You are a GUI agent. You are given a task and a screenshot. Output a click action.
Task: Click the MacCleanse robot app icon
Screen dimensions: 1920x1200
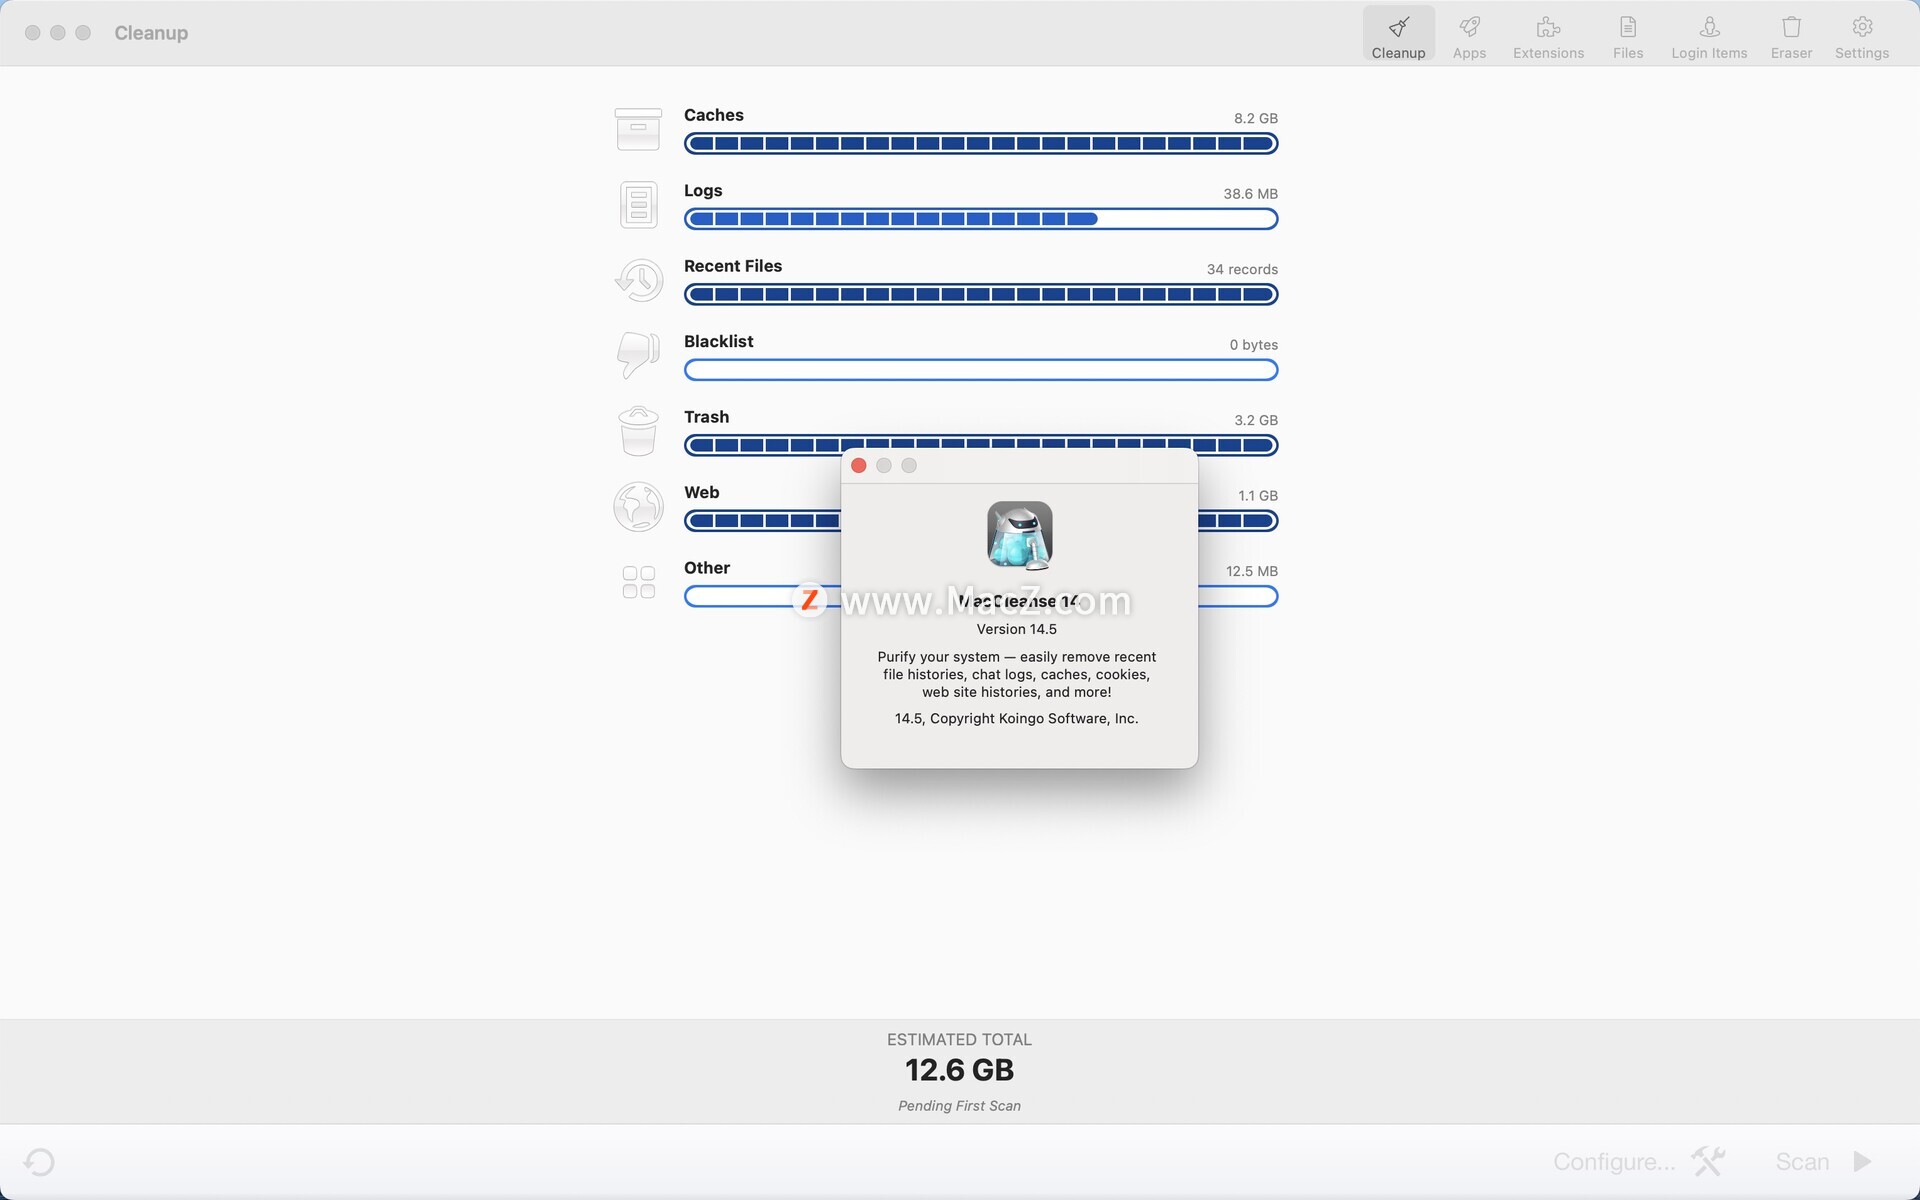(x=1019, y=535)
